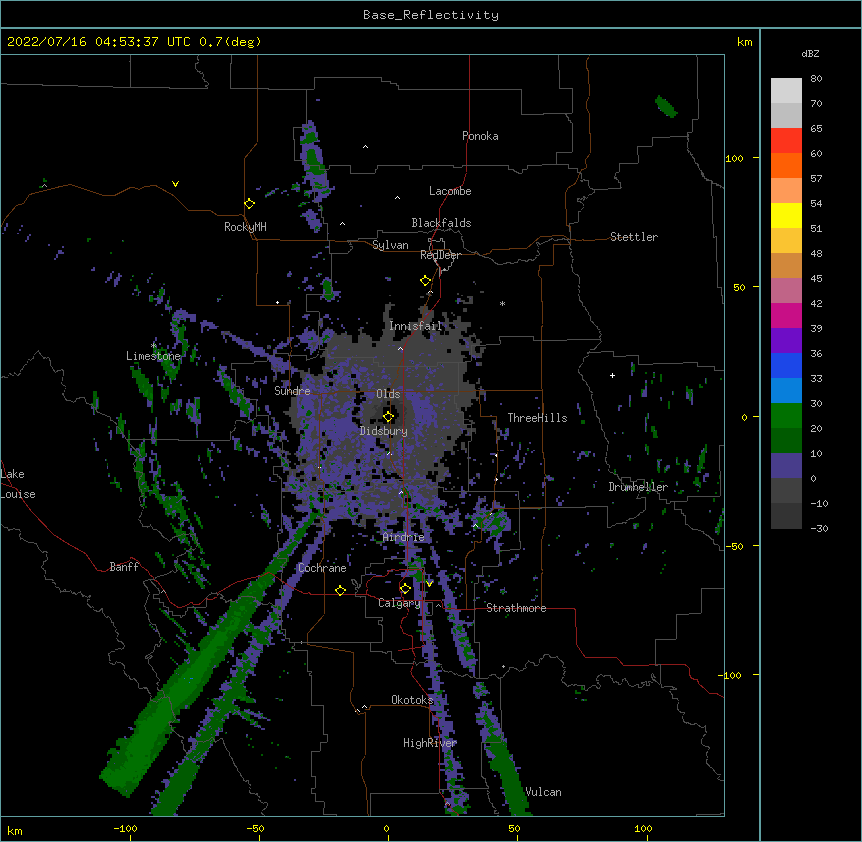Select the yellow diamond marker right of Cochrane
The width and height of the screenshot is (862, 842).
[x=340, y=590]
